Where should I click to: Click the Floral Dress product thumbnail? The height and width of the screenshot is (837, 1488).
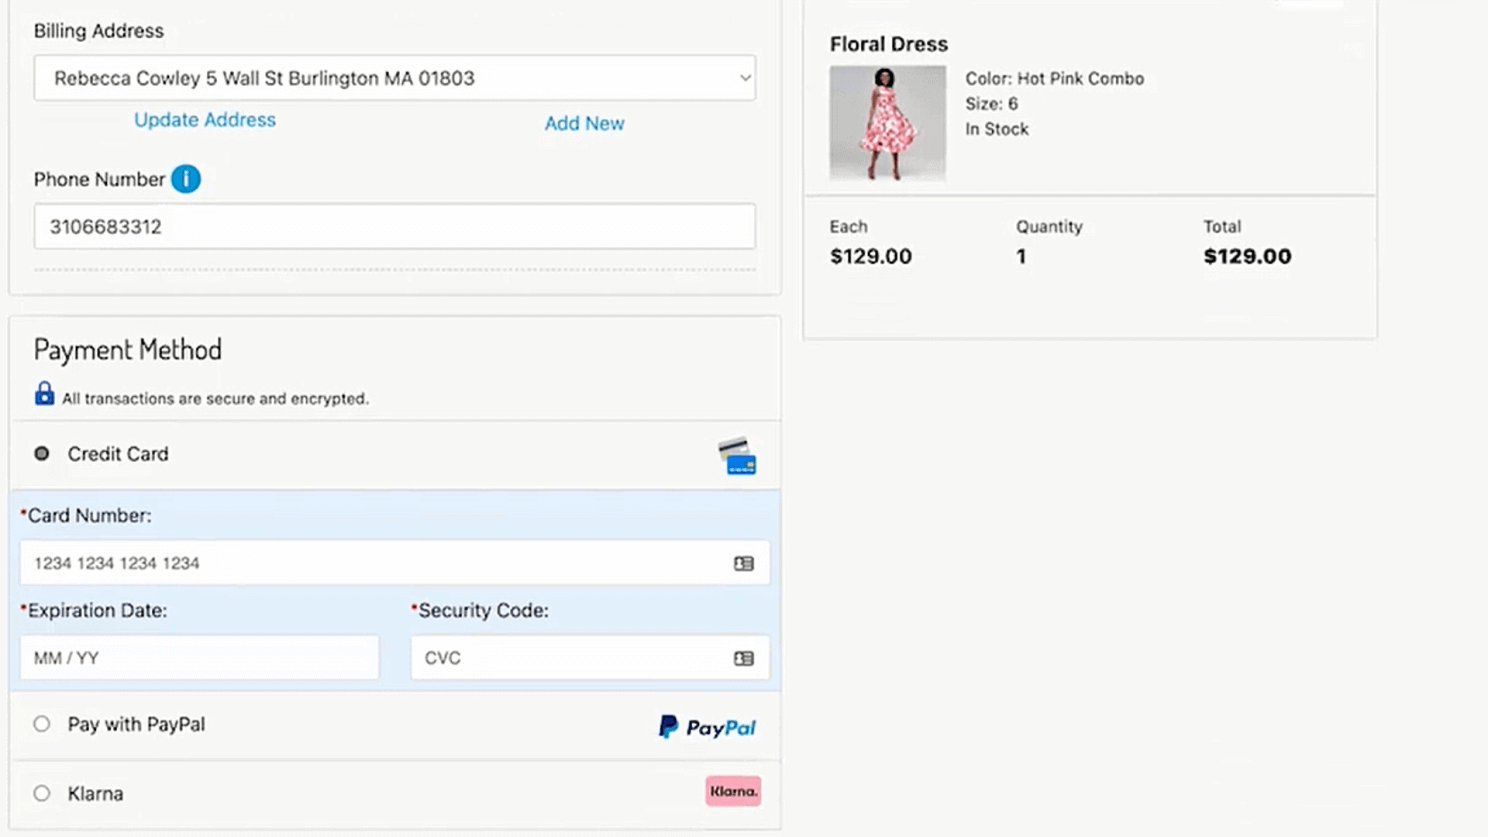tap(887, 123)
